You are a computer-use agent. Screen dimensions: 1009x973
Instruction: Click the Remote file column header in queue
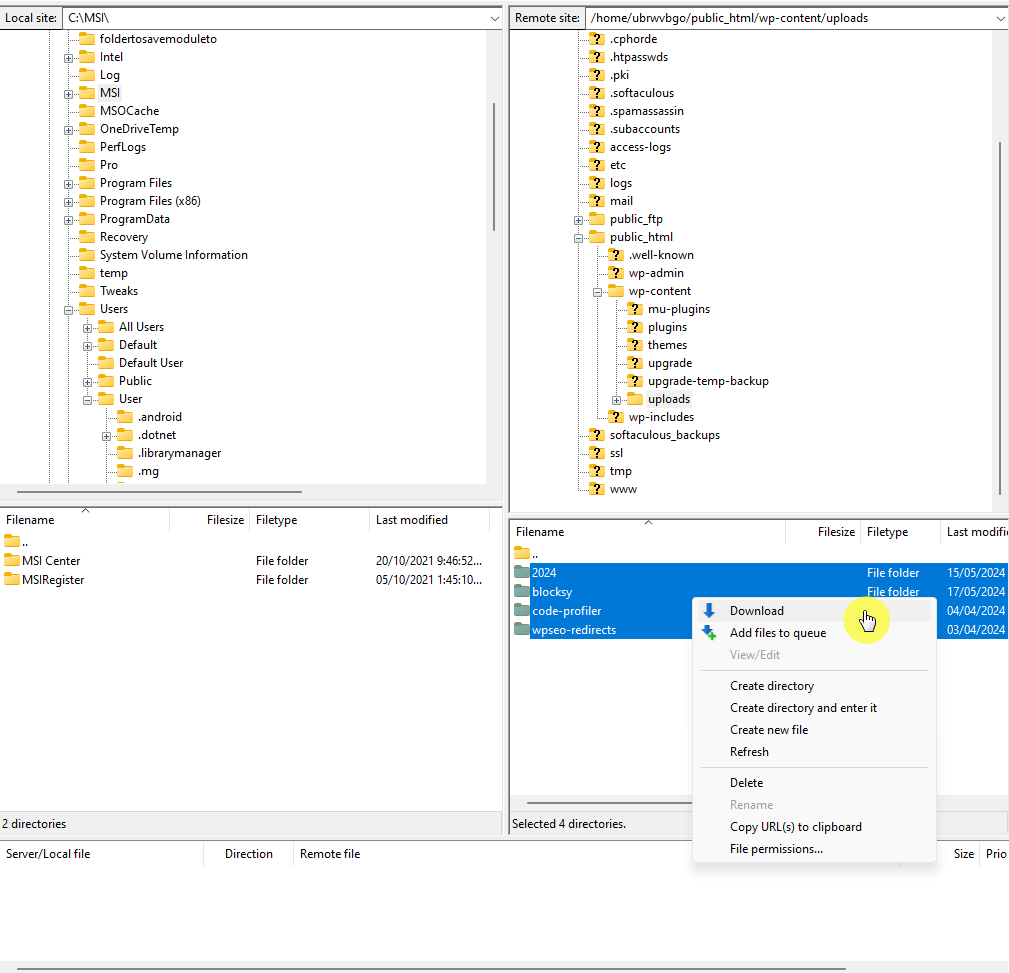coord(329,854)
